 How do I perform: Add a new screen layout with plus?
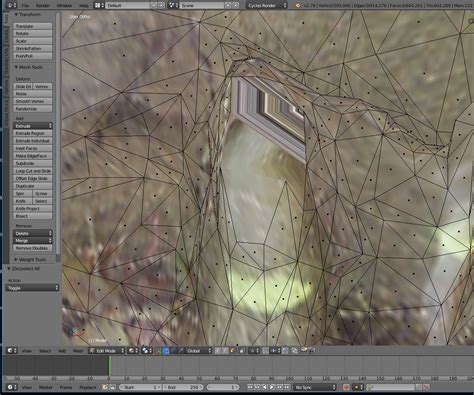click(x=154, y=5)
